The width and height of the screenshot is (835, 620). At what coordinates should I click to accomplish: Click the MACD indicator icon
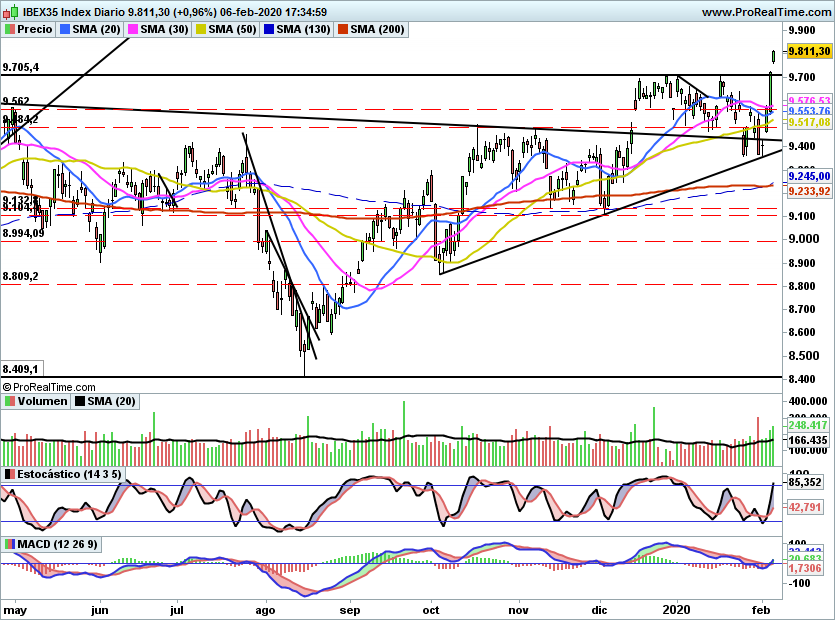point(10,544)
